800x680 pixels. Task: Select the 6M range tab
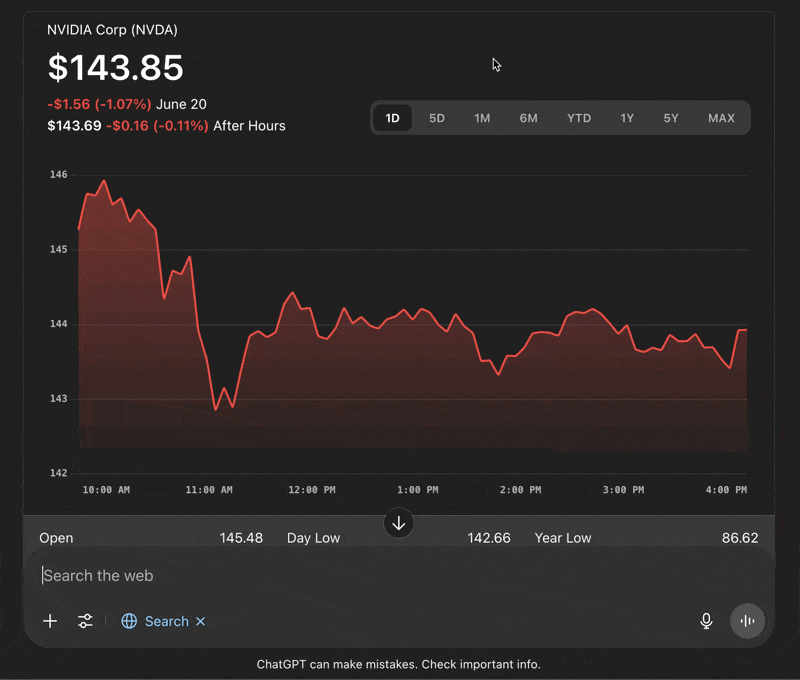(x=529, y=118)
